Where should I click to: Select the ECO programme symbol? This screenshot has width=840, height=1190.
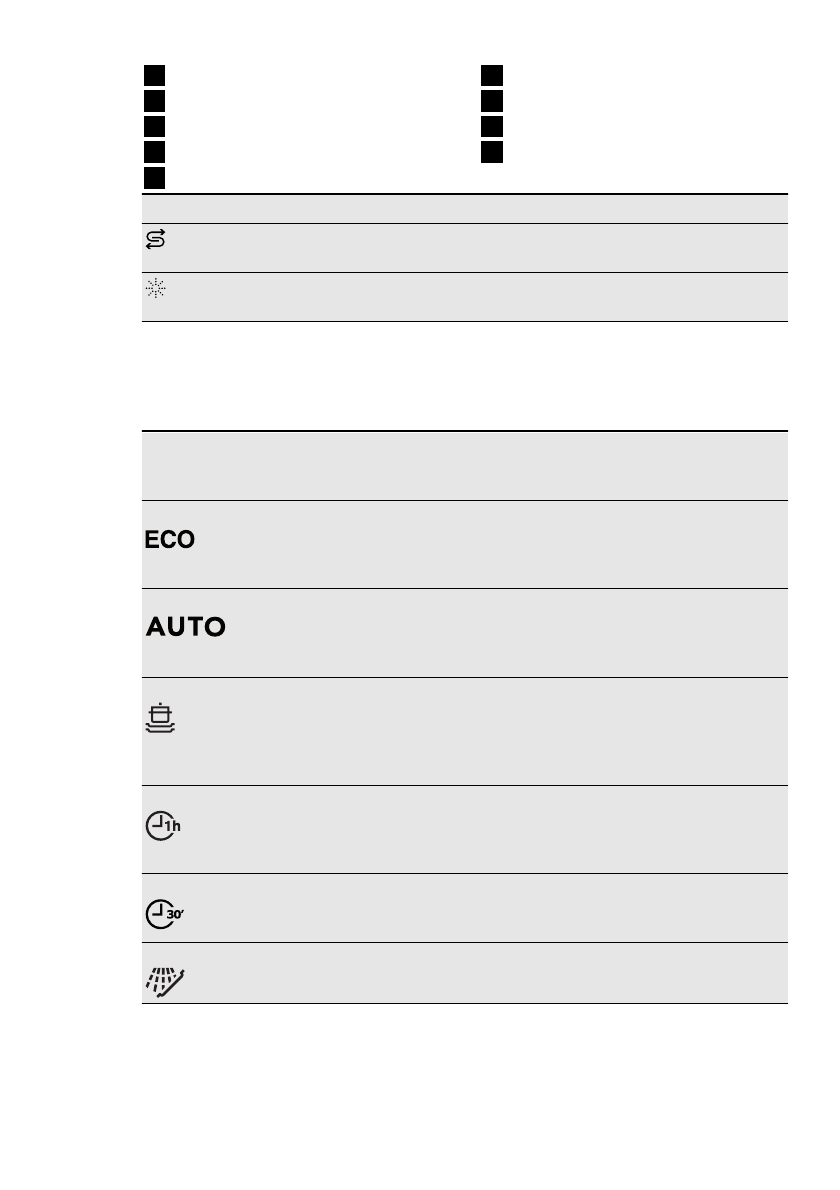(x=169, y=539)
